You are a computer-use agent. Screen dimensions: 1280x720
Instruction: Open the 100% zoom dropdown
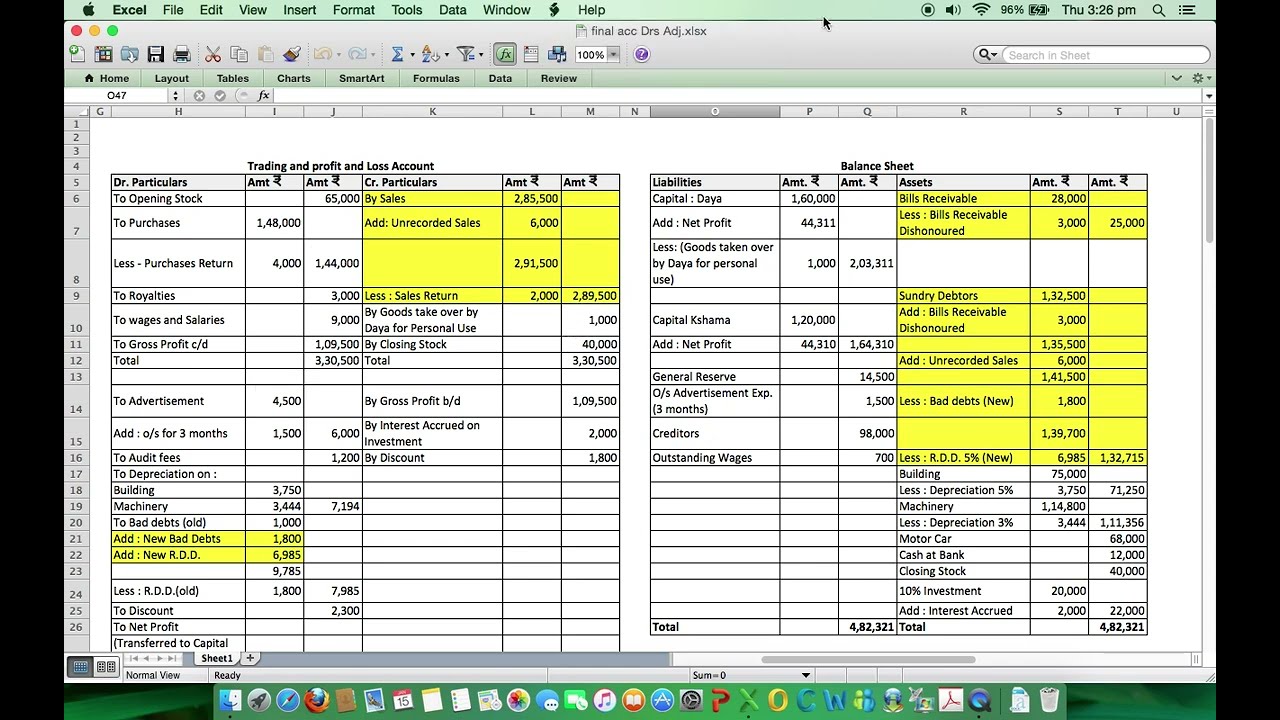tap(613, 55)
